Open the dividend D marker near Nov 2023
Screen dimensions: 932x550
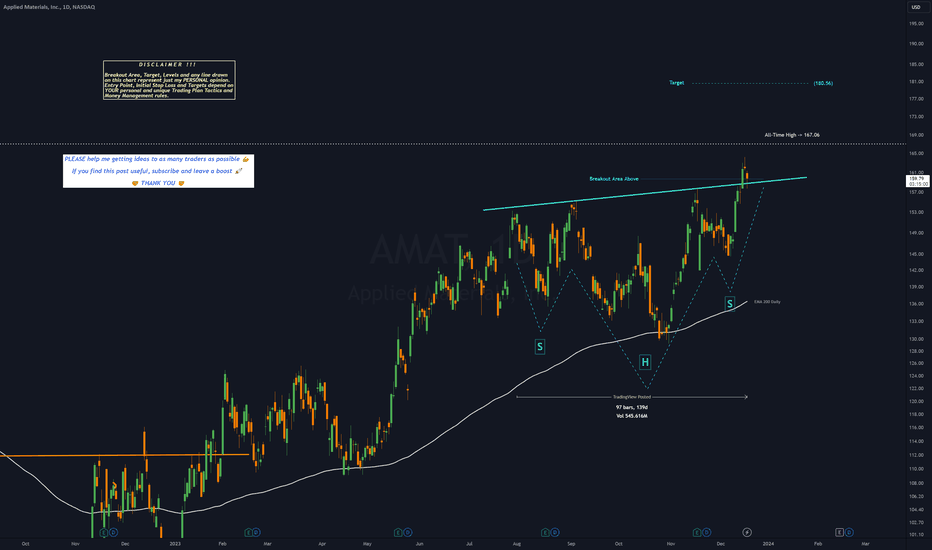[x=706, y=532]
